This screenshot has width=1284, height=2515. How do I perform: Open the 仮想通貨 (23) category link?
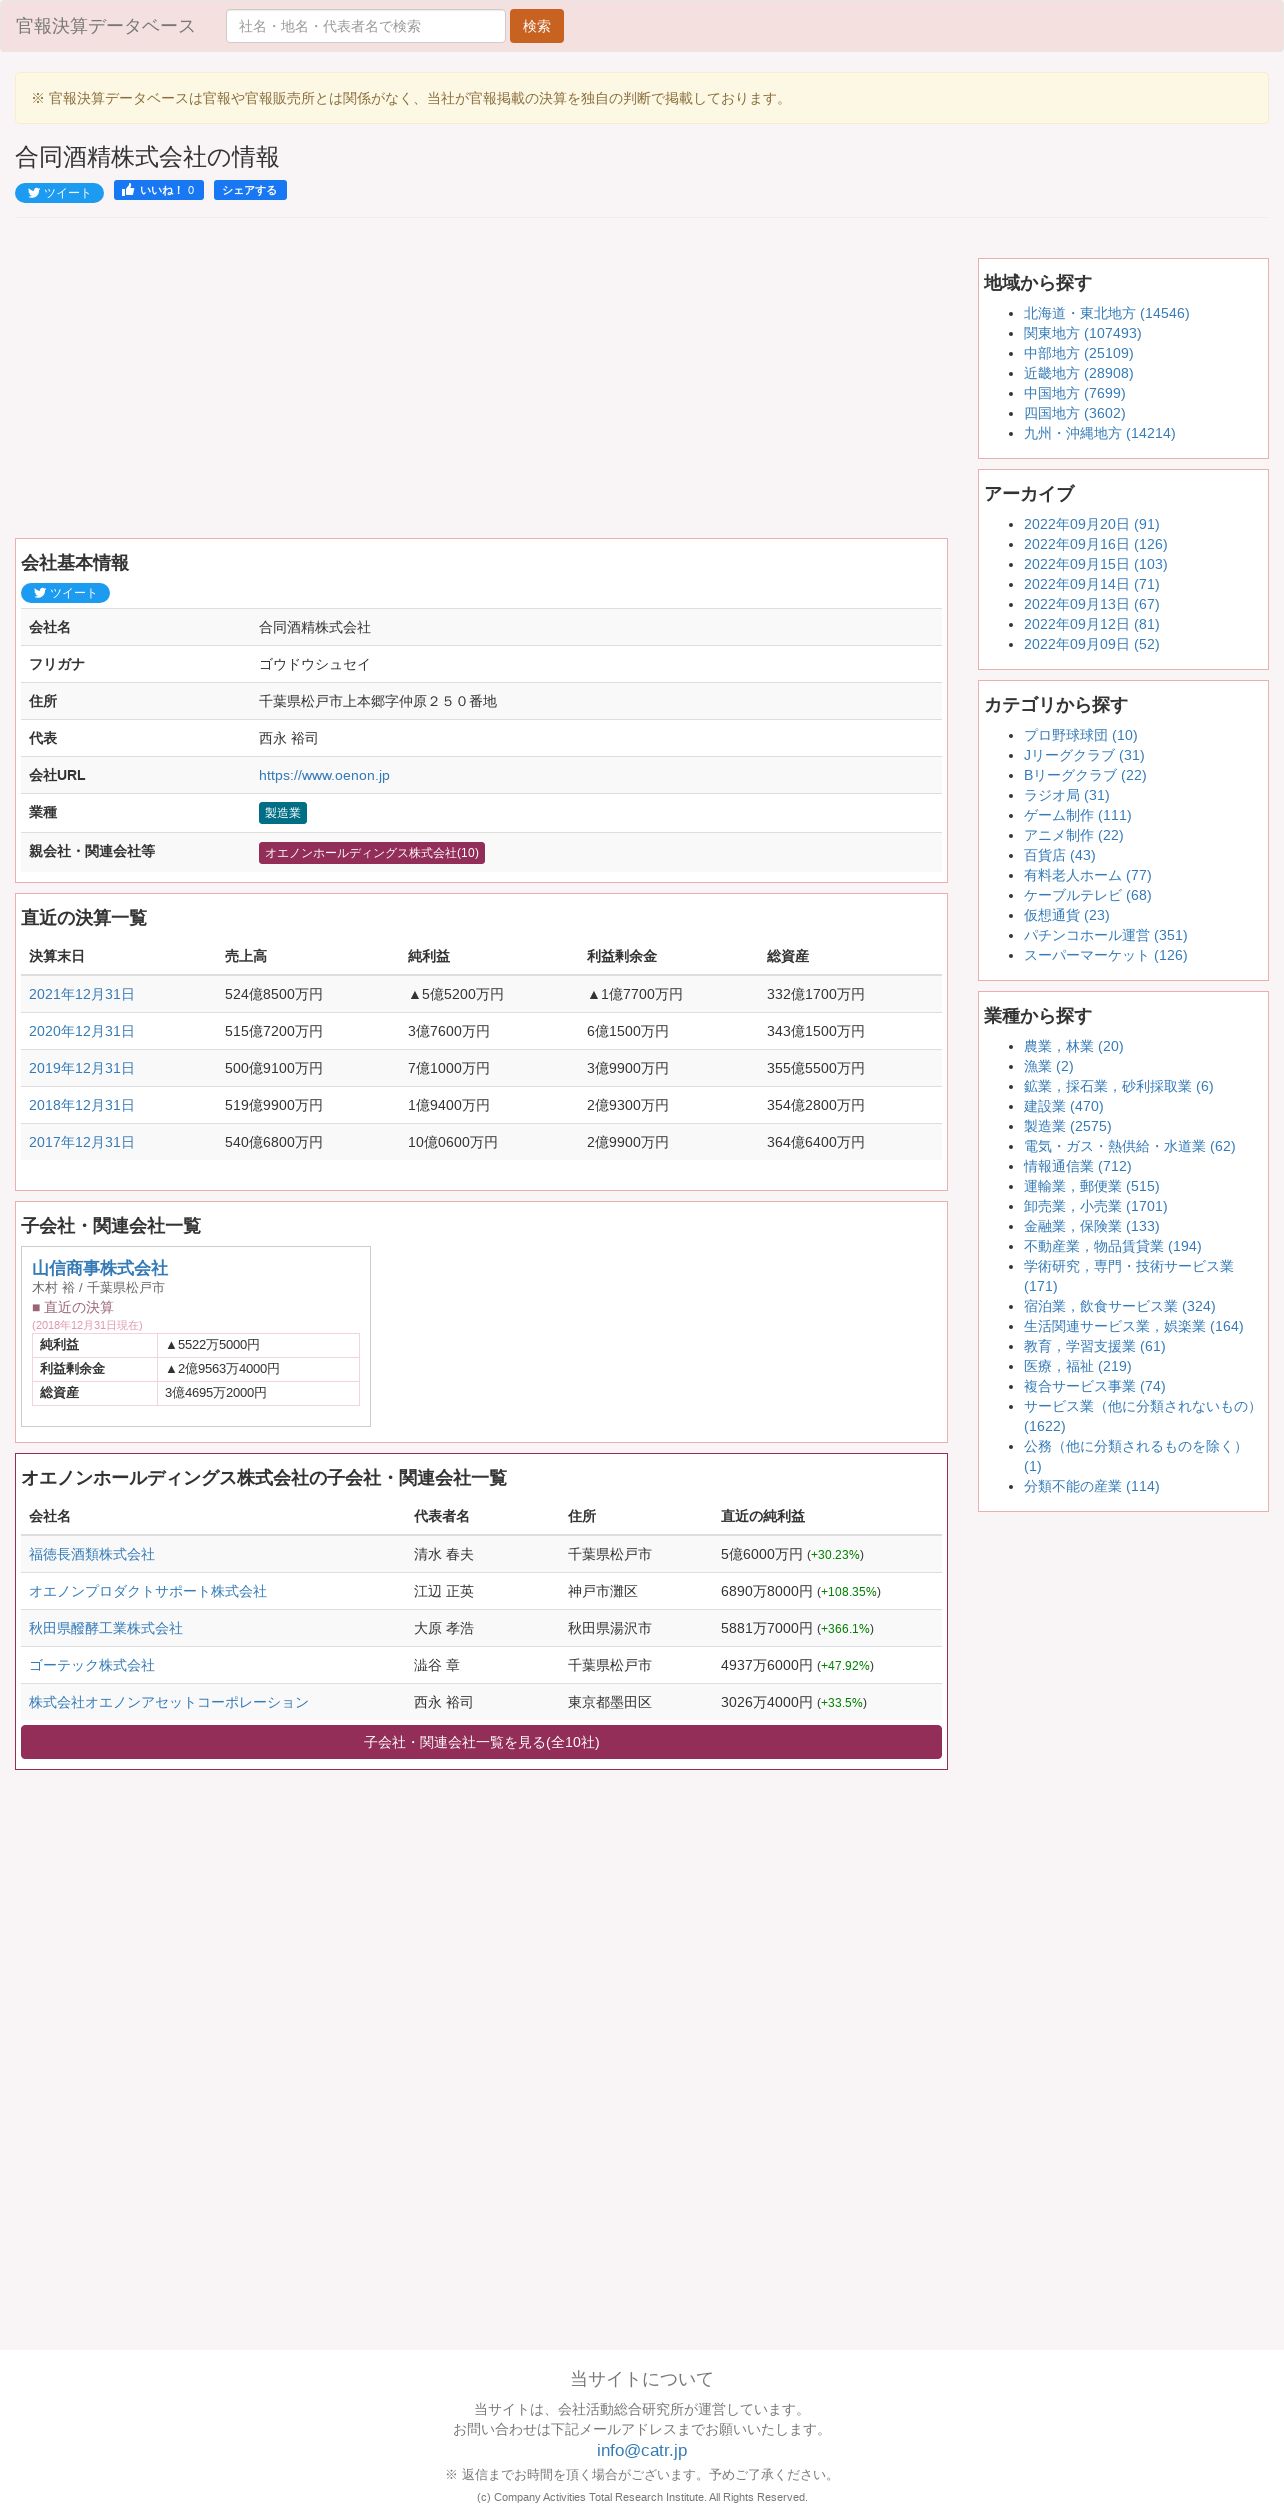(x=1066, y=915)
